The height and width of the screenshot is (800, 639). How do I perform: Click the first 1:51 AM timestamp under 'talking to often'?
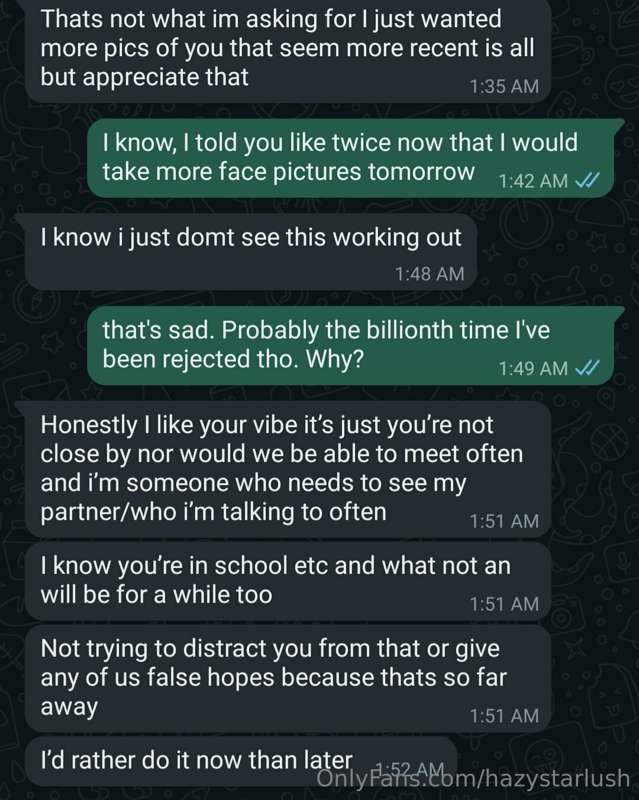(x=504, y=521)
